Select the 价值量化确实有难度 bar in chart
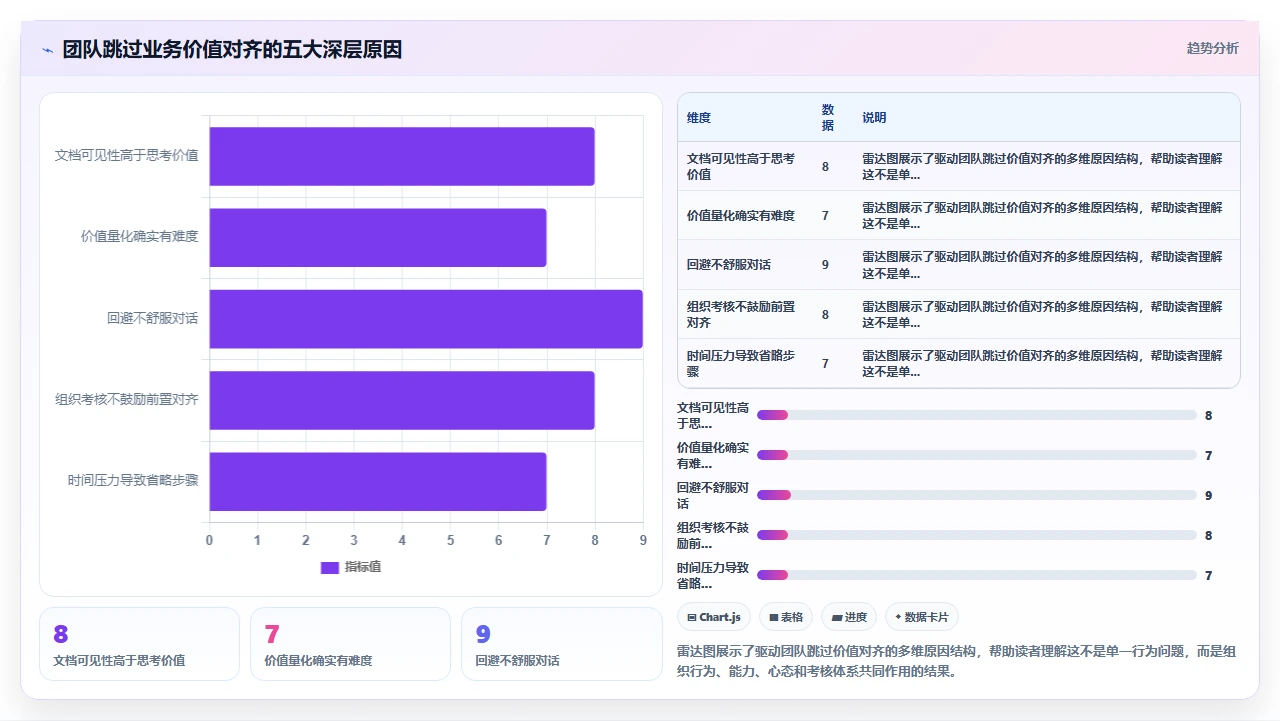The image size is (1280, 721). coord(378,237)
